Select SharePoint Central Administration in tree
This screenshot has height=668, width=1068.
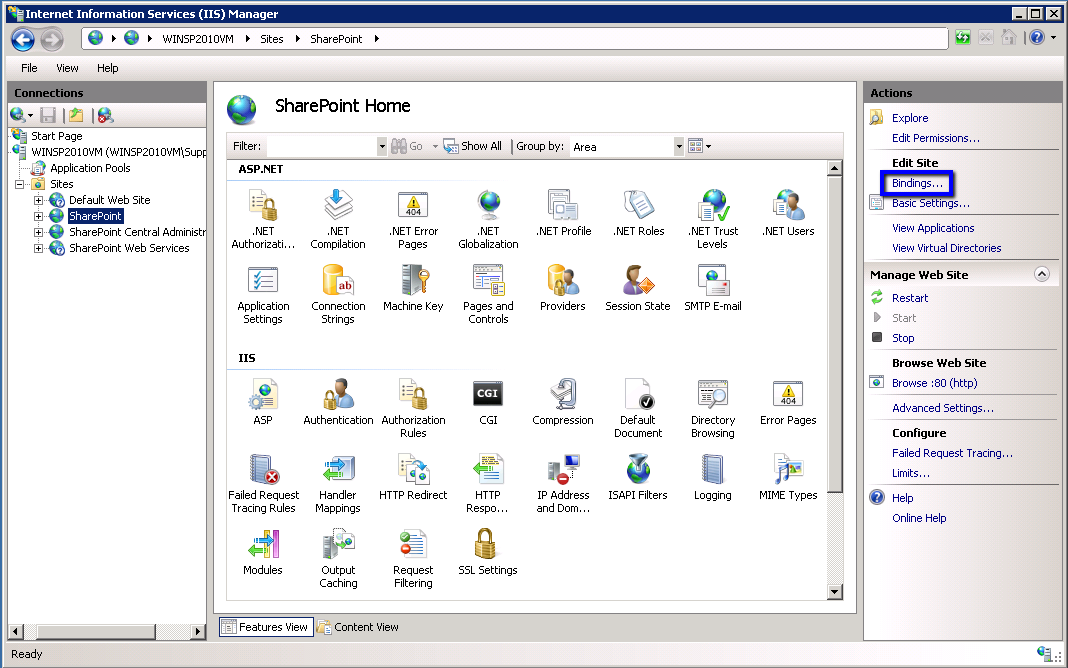136,232
